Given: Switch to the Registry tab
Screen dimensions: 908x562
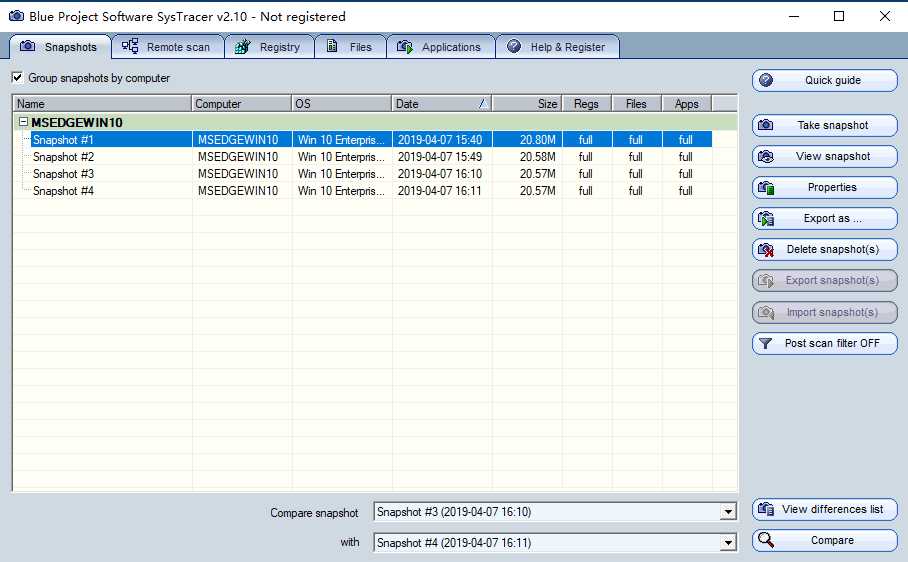Looking at the screenshot, I should 269,47.
